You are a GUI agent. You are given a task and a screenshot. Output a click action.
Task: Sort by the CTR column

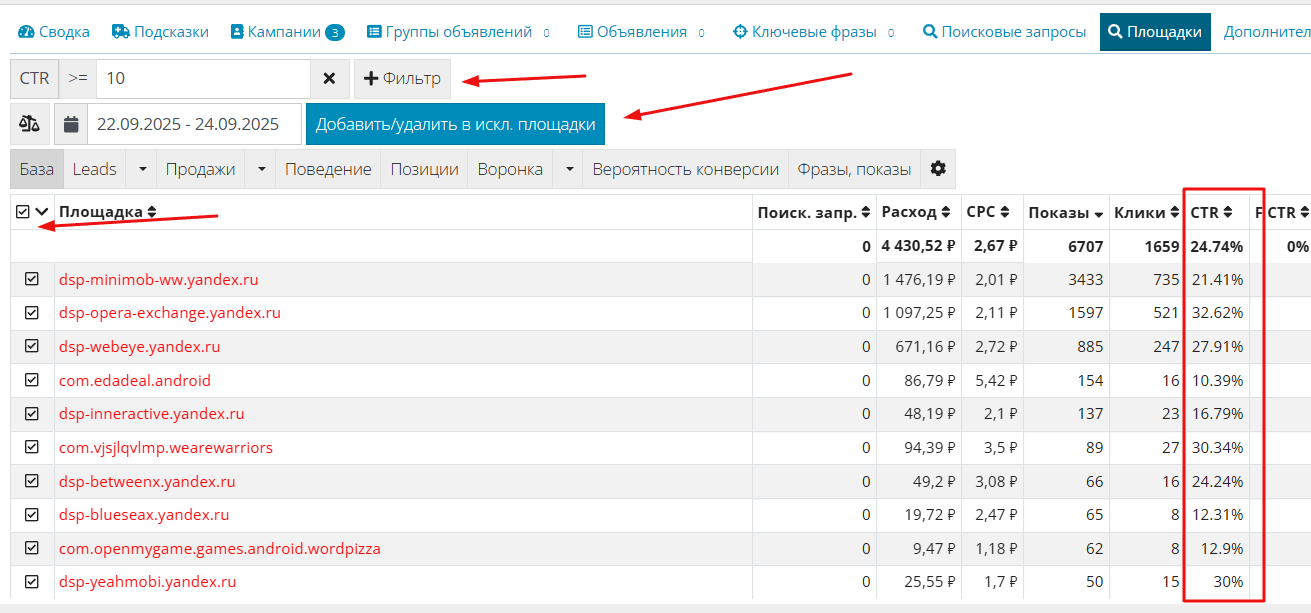click(1211, 212)
